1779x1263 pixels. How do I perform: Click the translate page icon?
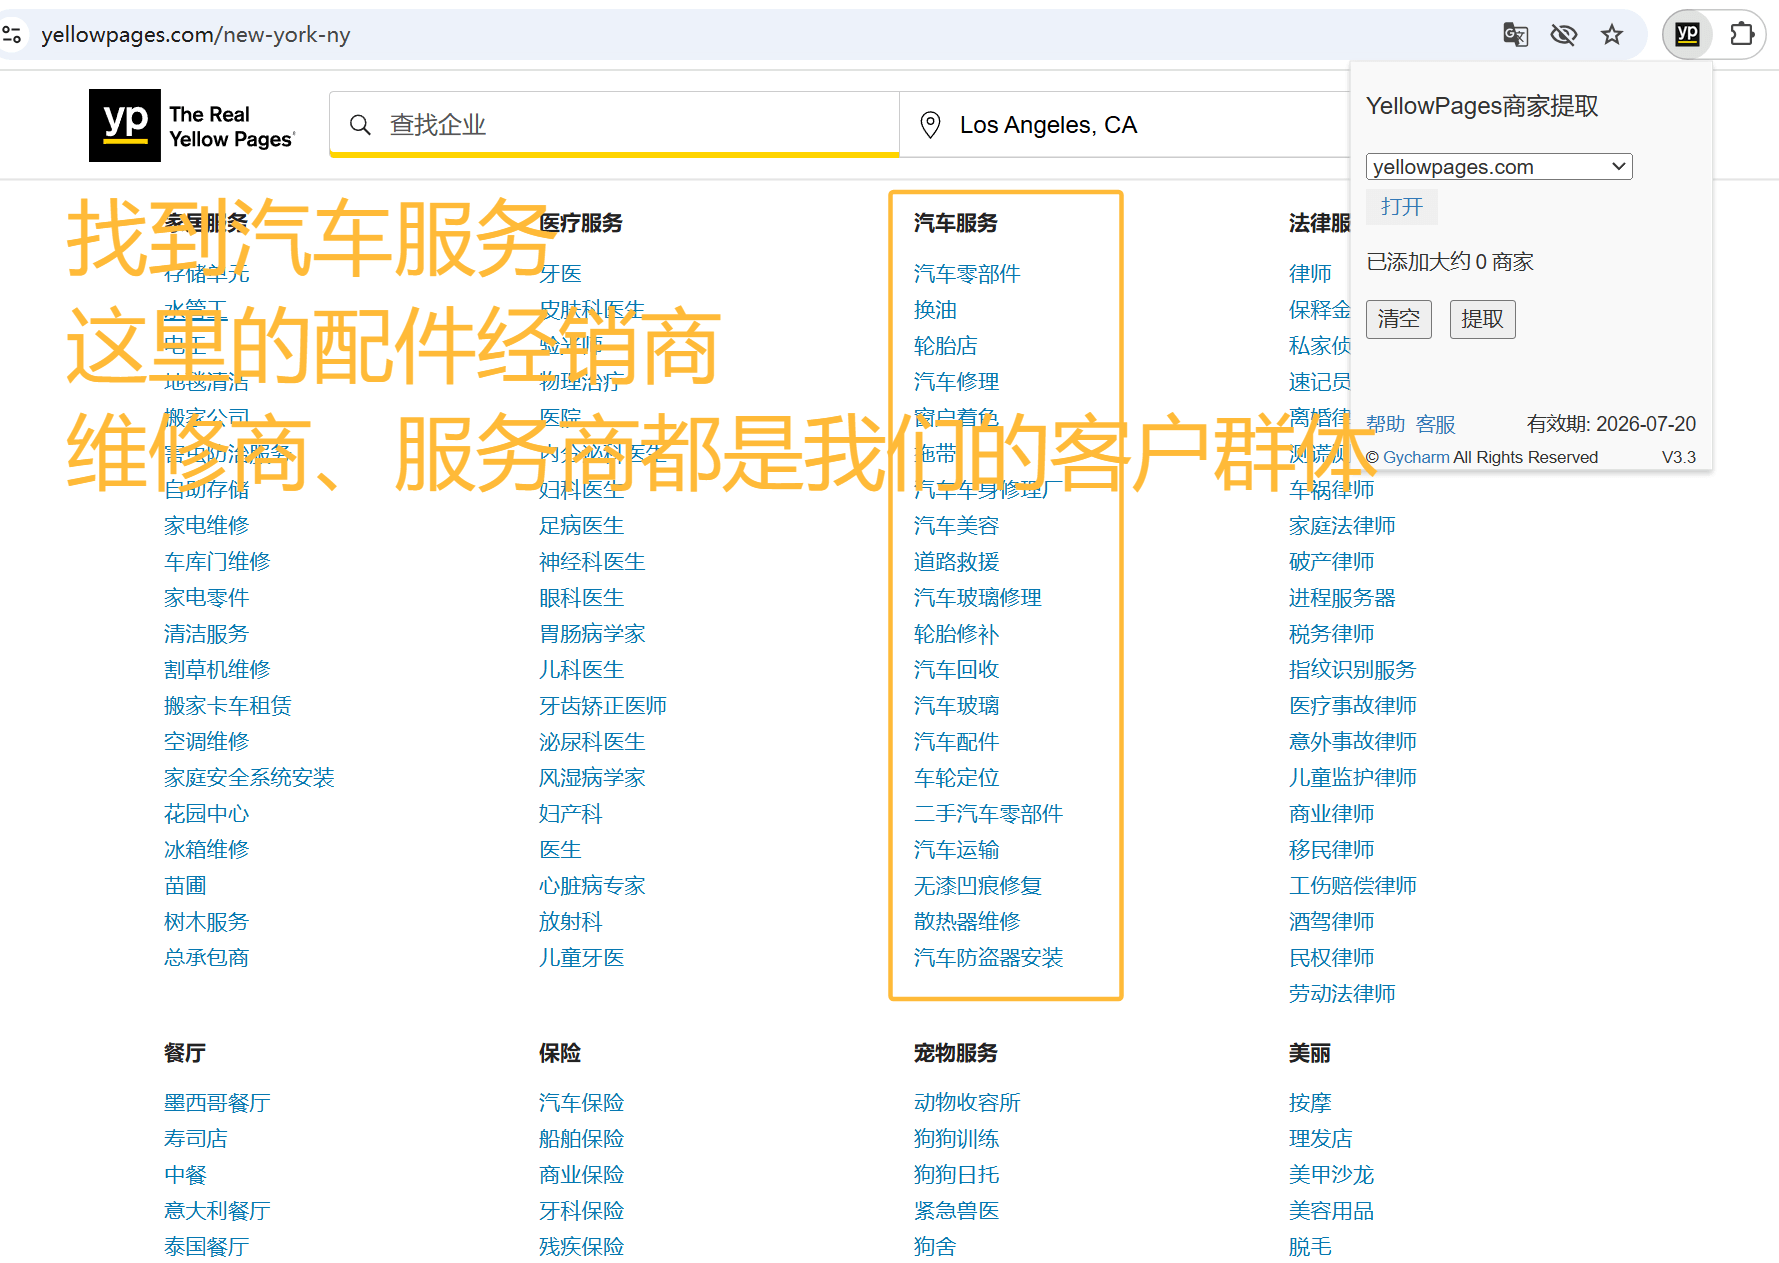click(x=1516, y=35)
